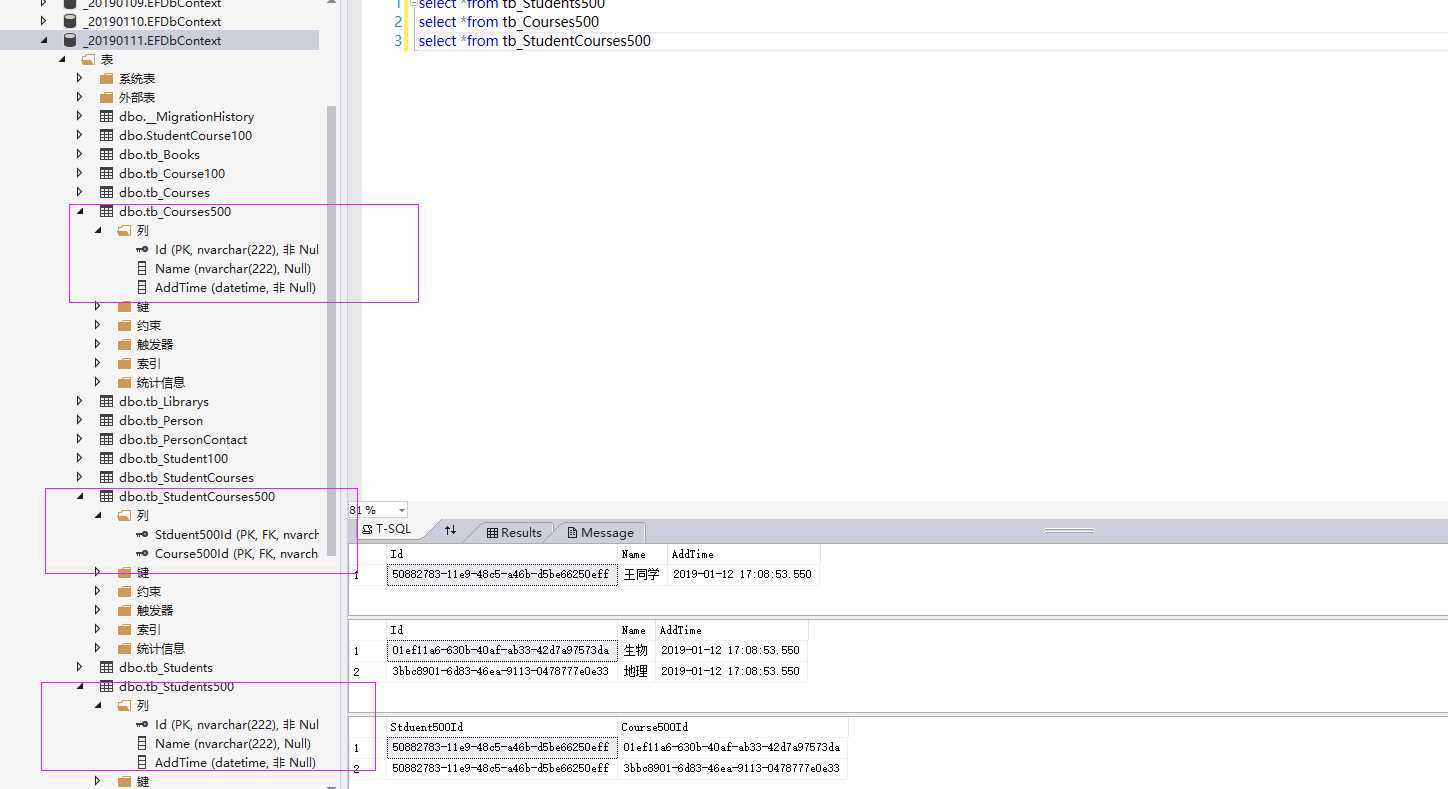
Task: Expand the dbo.tb_Person table node
Action: click(x=80, y=421)
